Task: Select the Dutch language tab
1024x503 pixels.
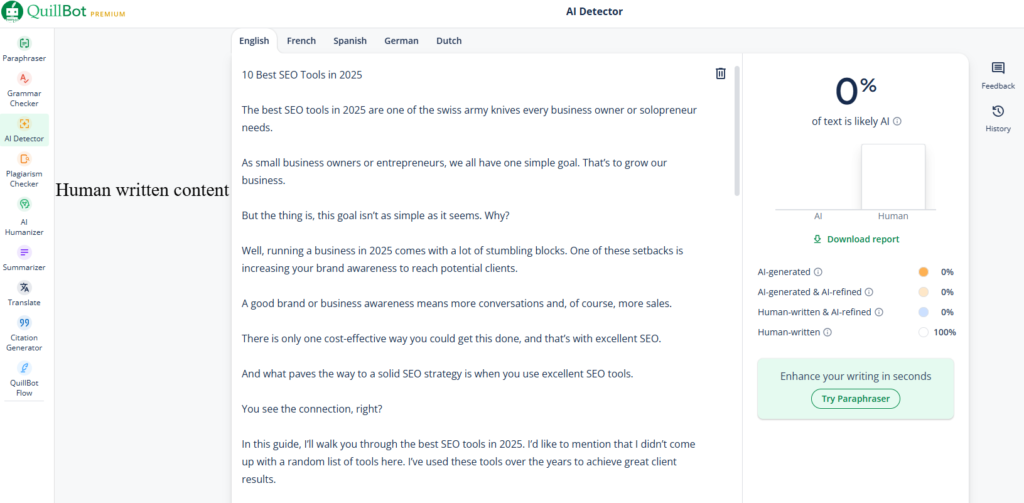Action: pyautogui.click(x=449, y=41)
